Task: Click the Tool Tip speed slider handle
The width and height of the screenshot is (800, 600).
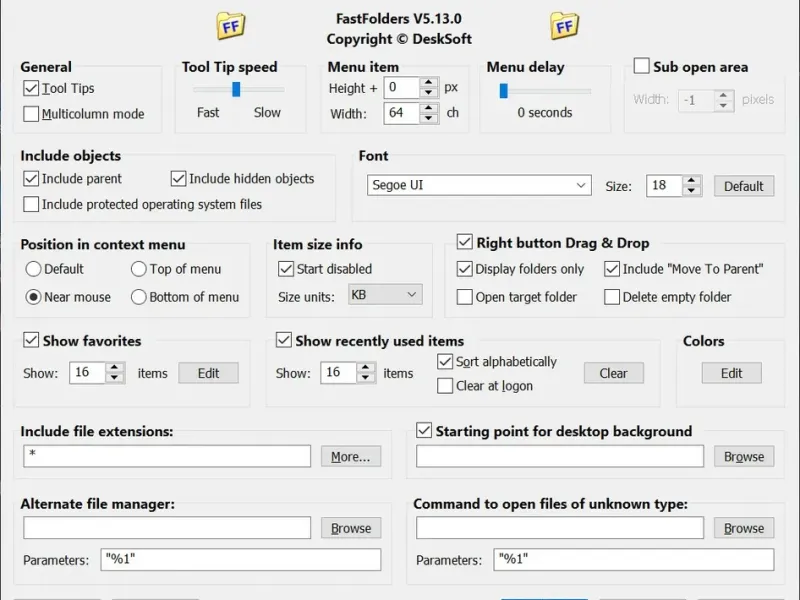Action: (236, 90)
